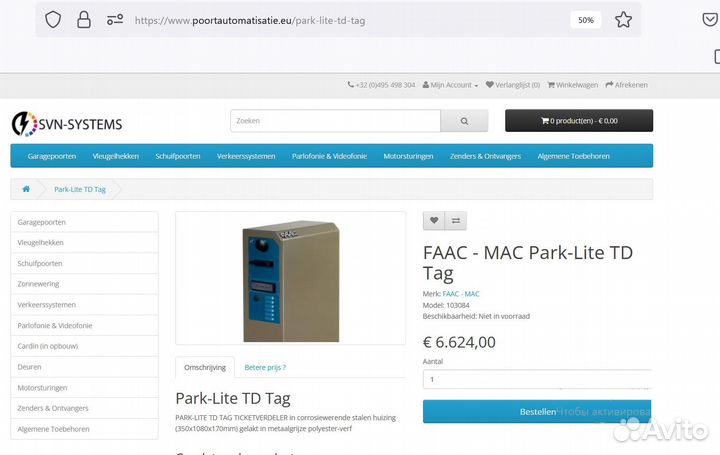Open Vleugelhekken in the blue menu bar
720x455 pixels.
[116, 156]
